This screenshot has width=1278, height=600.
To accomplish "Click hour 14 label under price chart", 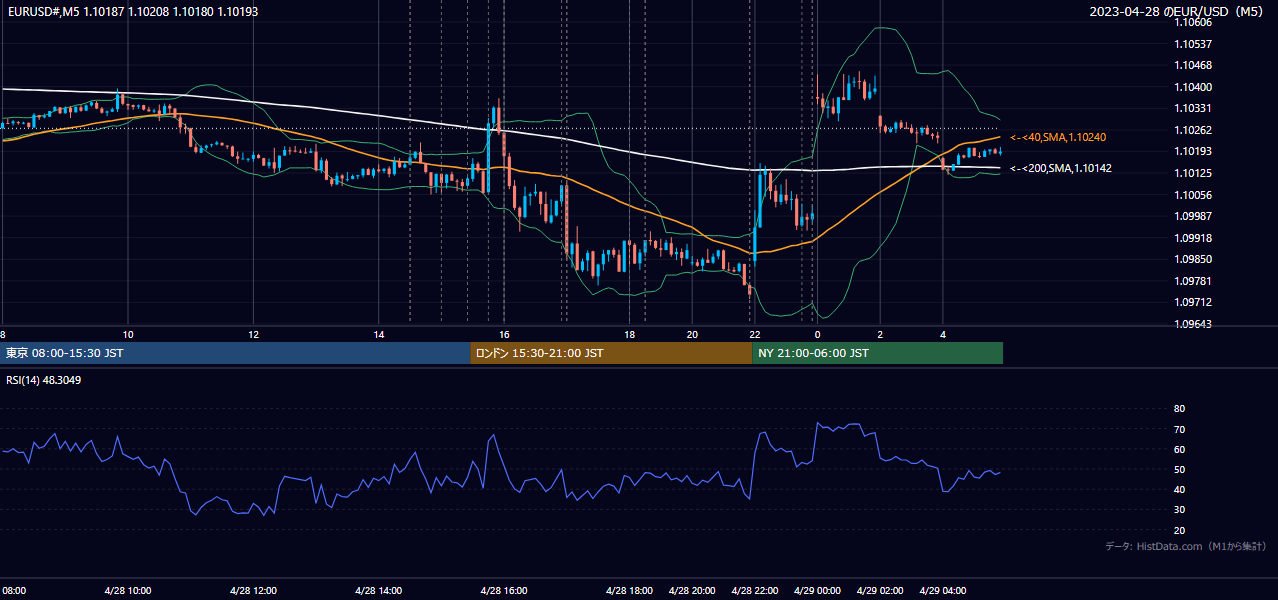I will tap(379, 334).
